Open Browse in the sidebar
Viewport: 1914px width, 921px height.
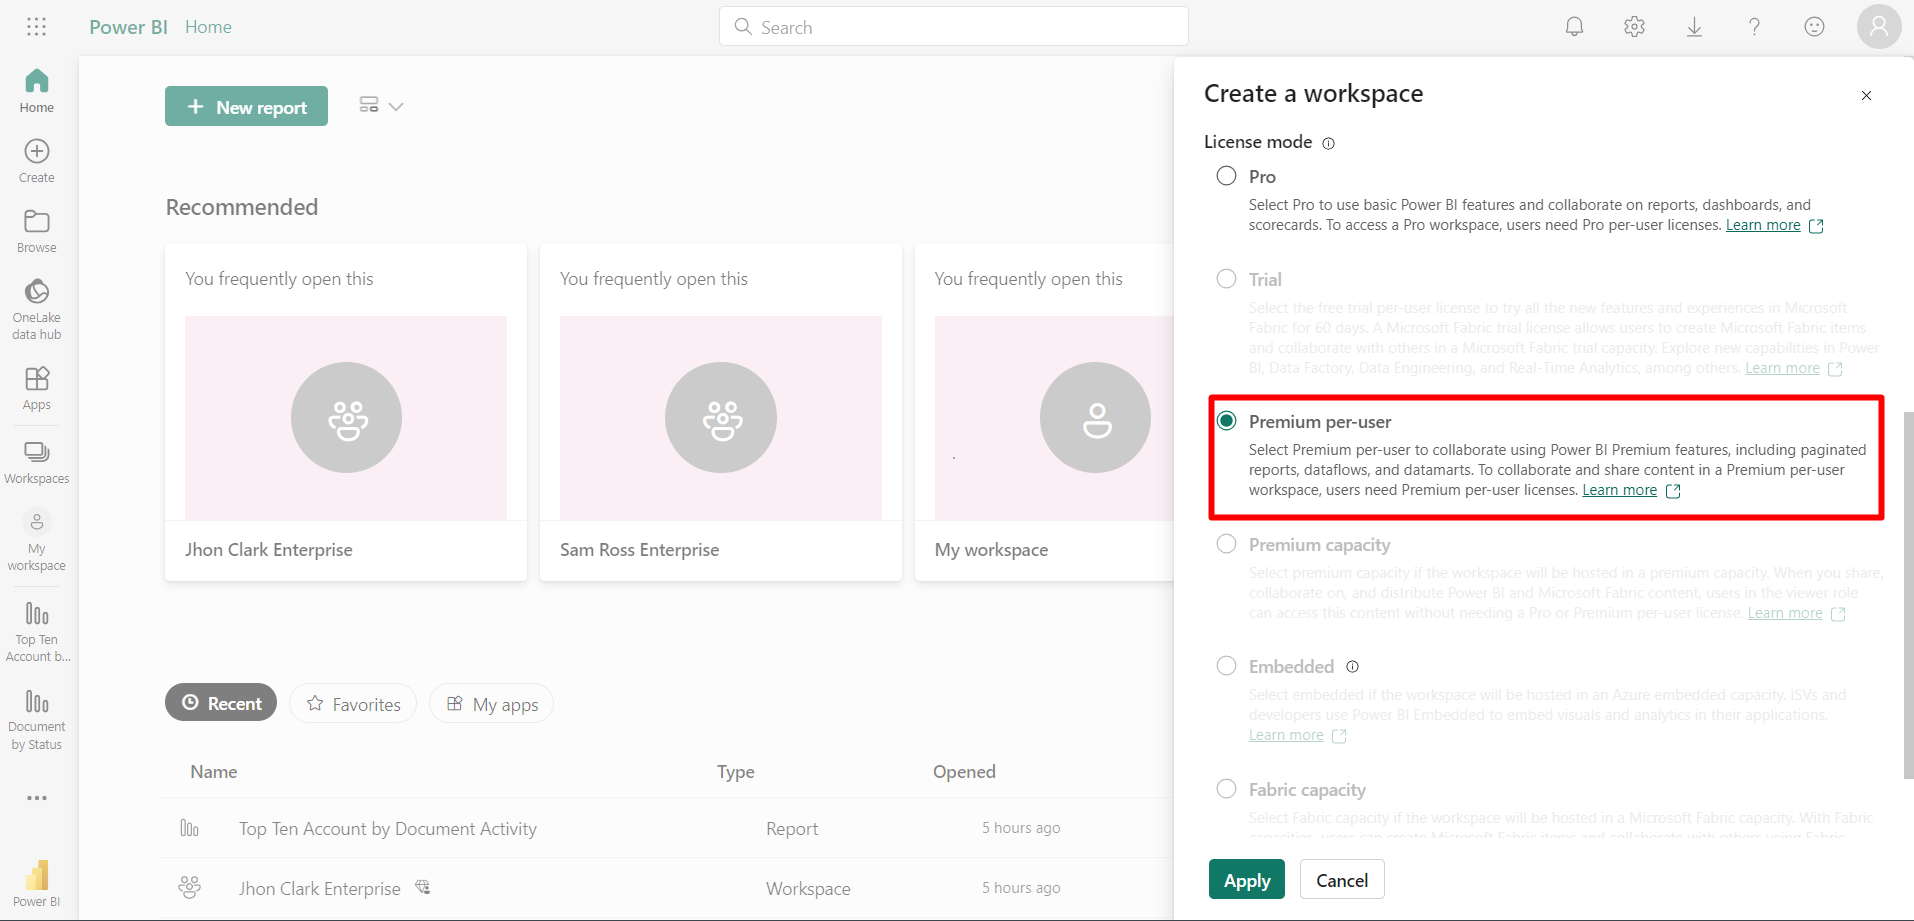pyautogui.click(x=37, y=231)
